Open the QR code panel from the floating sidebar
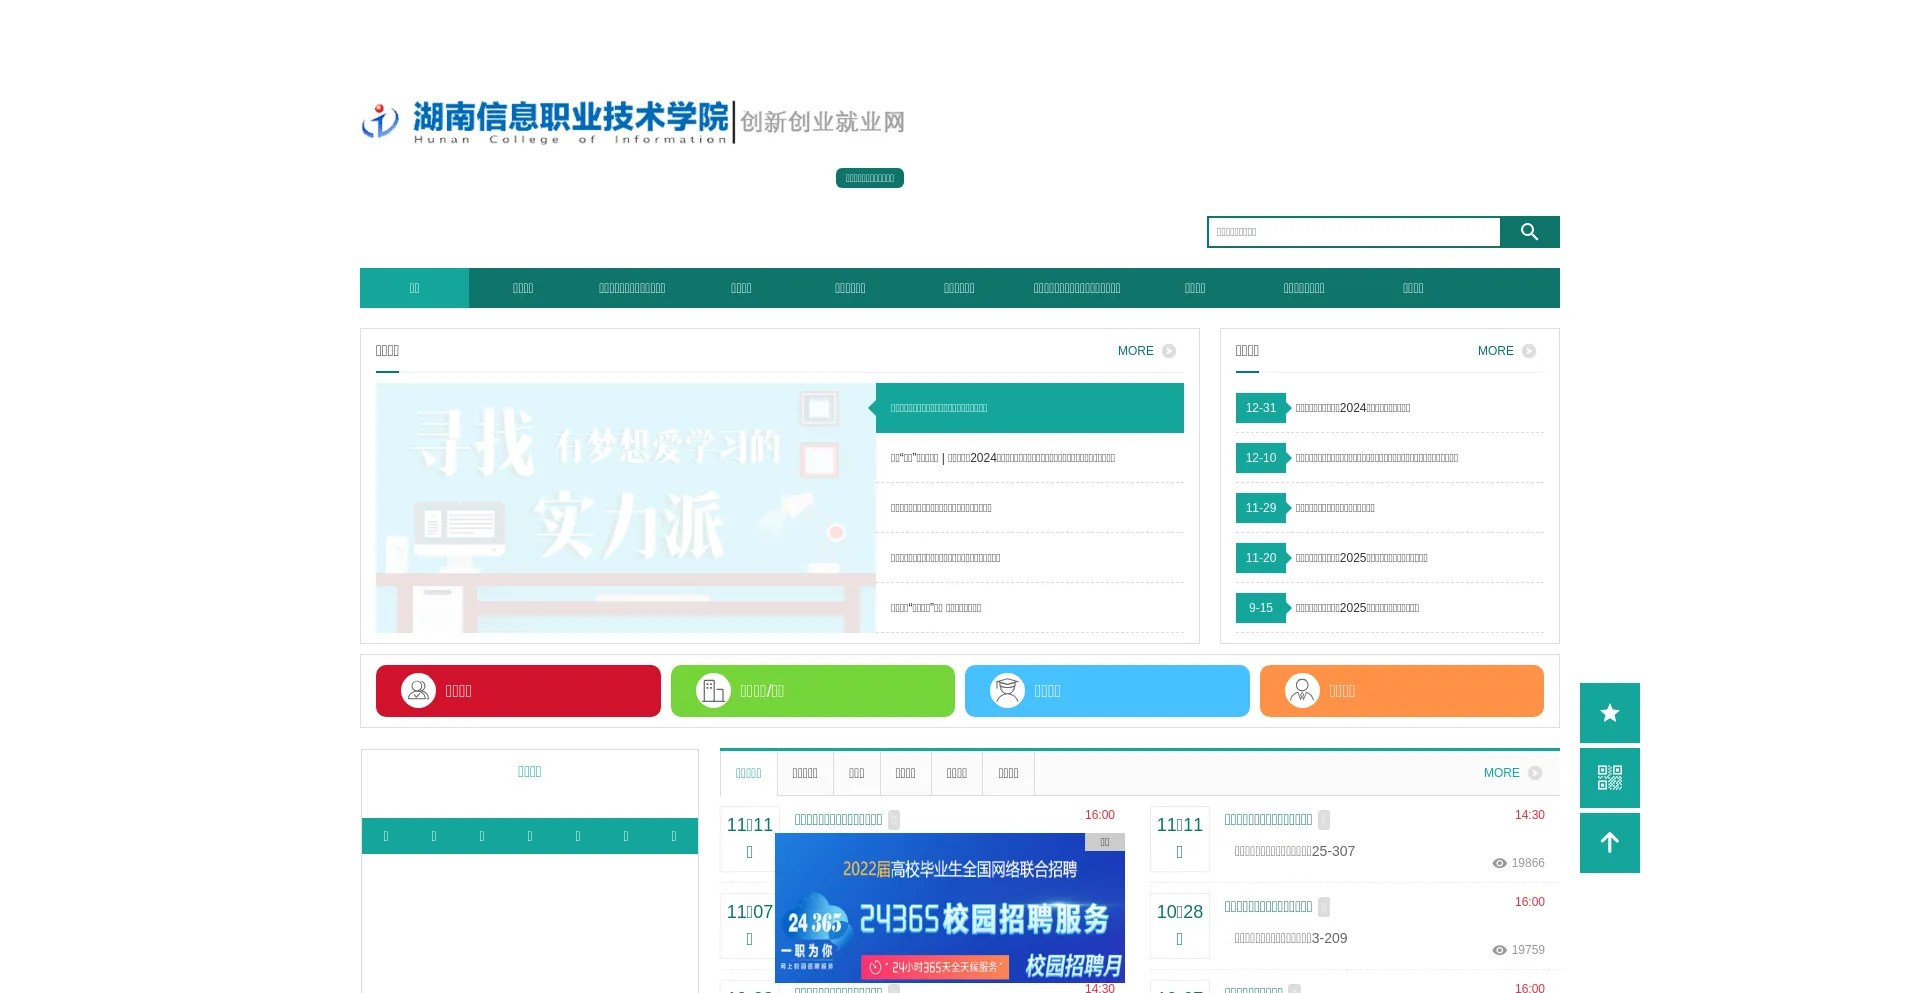Image resolution: width=1920 pixels, height=993 pixels. point(1609,778)
